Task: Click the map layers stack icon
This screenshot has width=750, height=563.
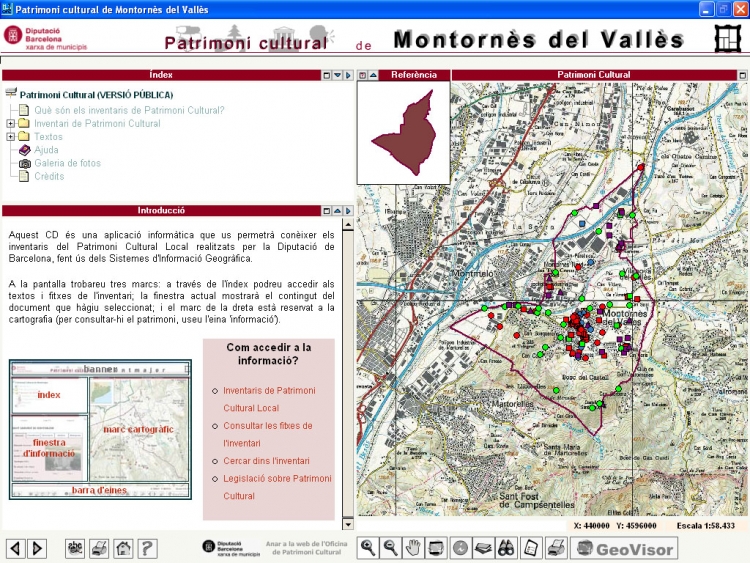Action: 484,547
